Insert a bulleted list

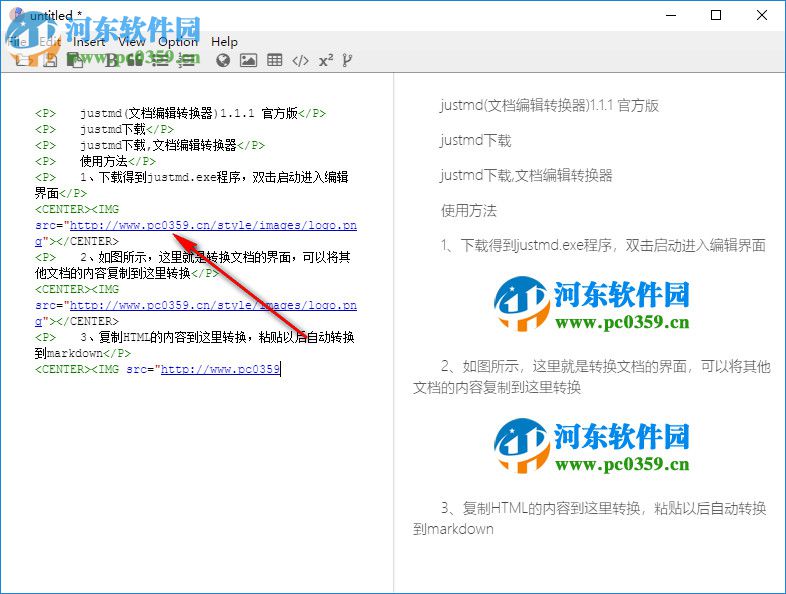[160, 60]
